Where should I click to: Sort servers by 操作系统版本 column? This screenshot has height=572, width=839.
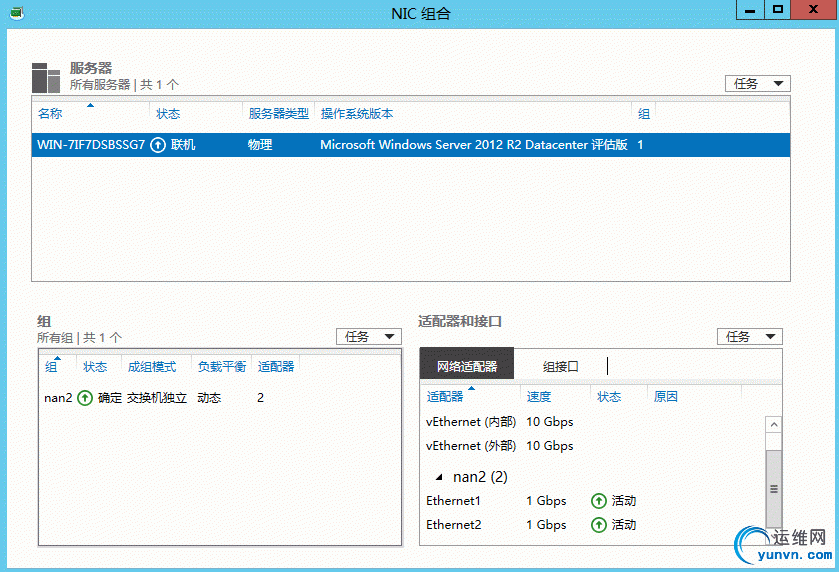pos(357,113)
